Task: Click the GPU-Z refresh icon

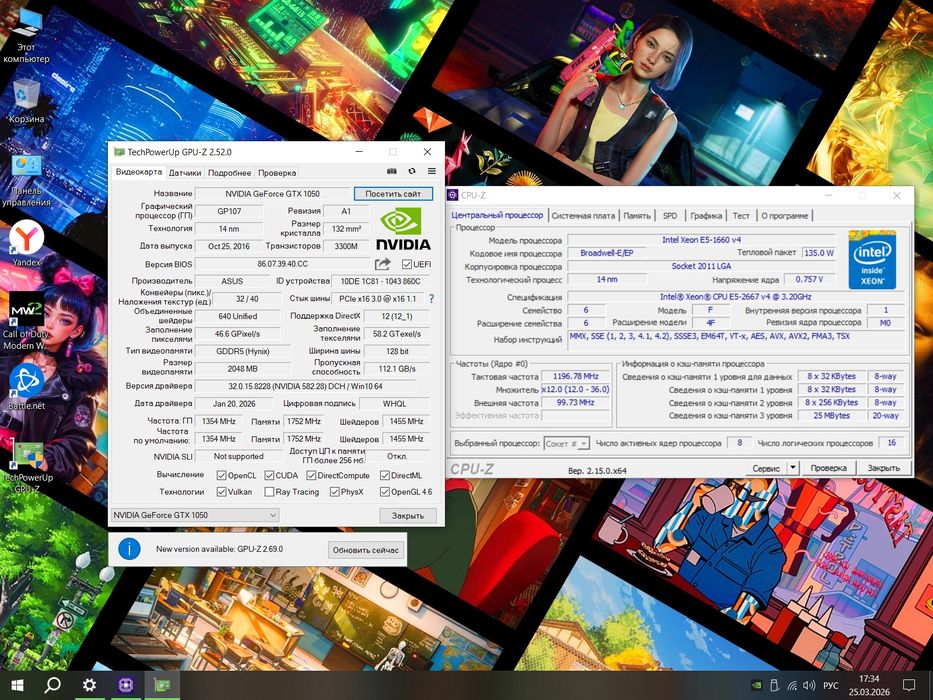Action: pos(411,172)
